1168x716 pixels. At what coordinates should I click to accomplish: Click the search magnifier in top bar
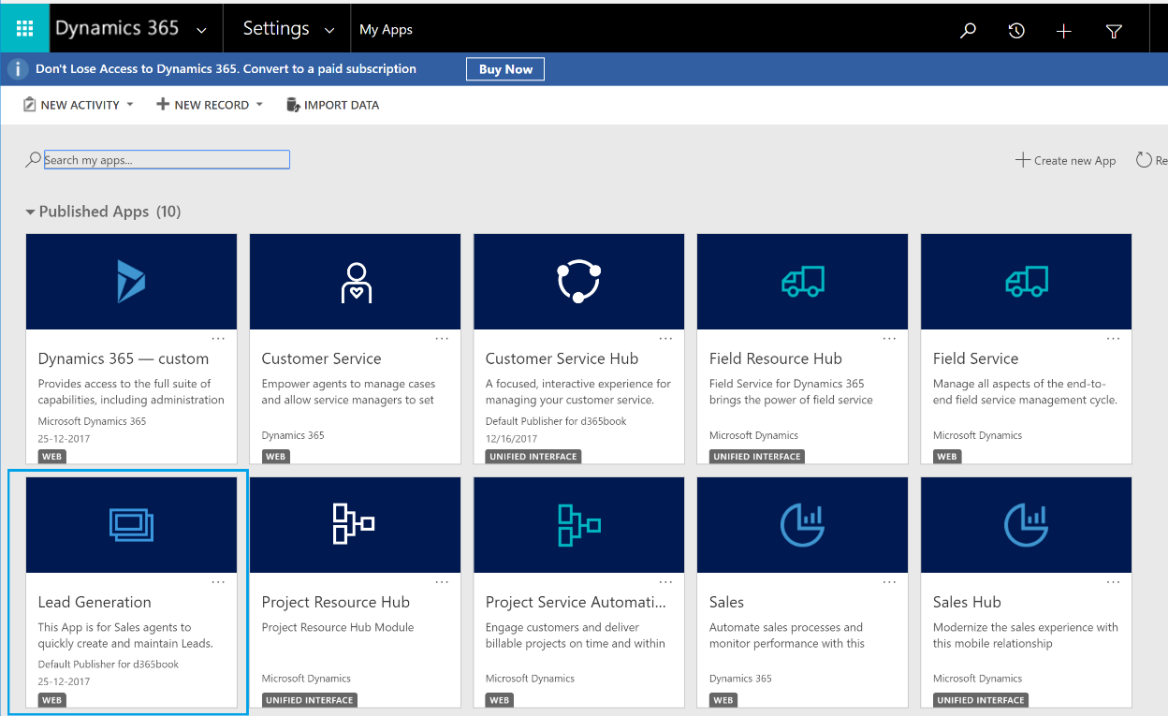click(968, 31)
